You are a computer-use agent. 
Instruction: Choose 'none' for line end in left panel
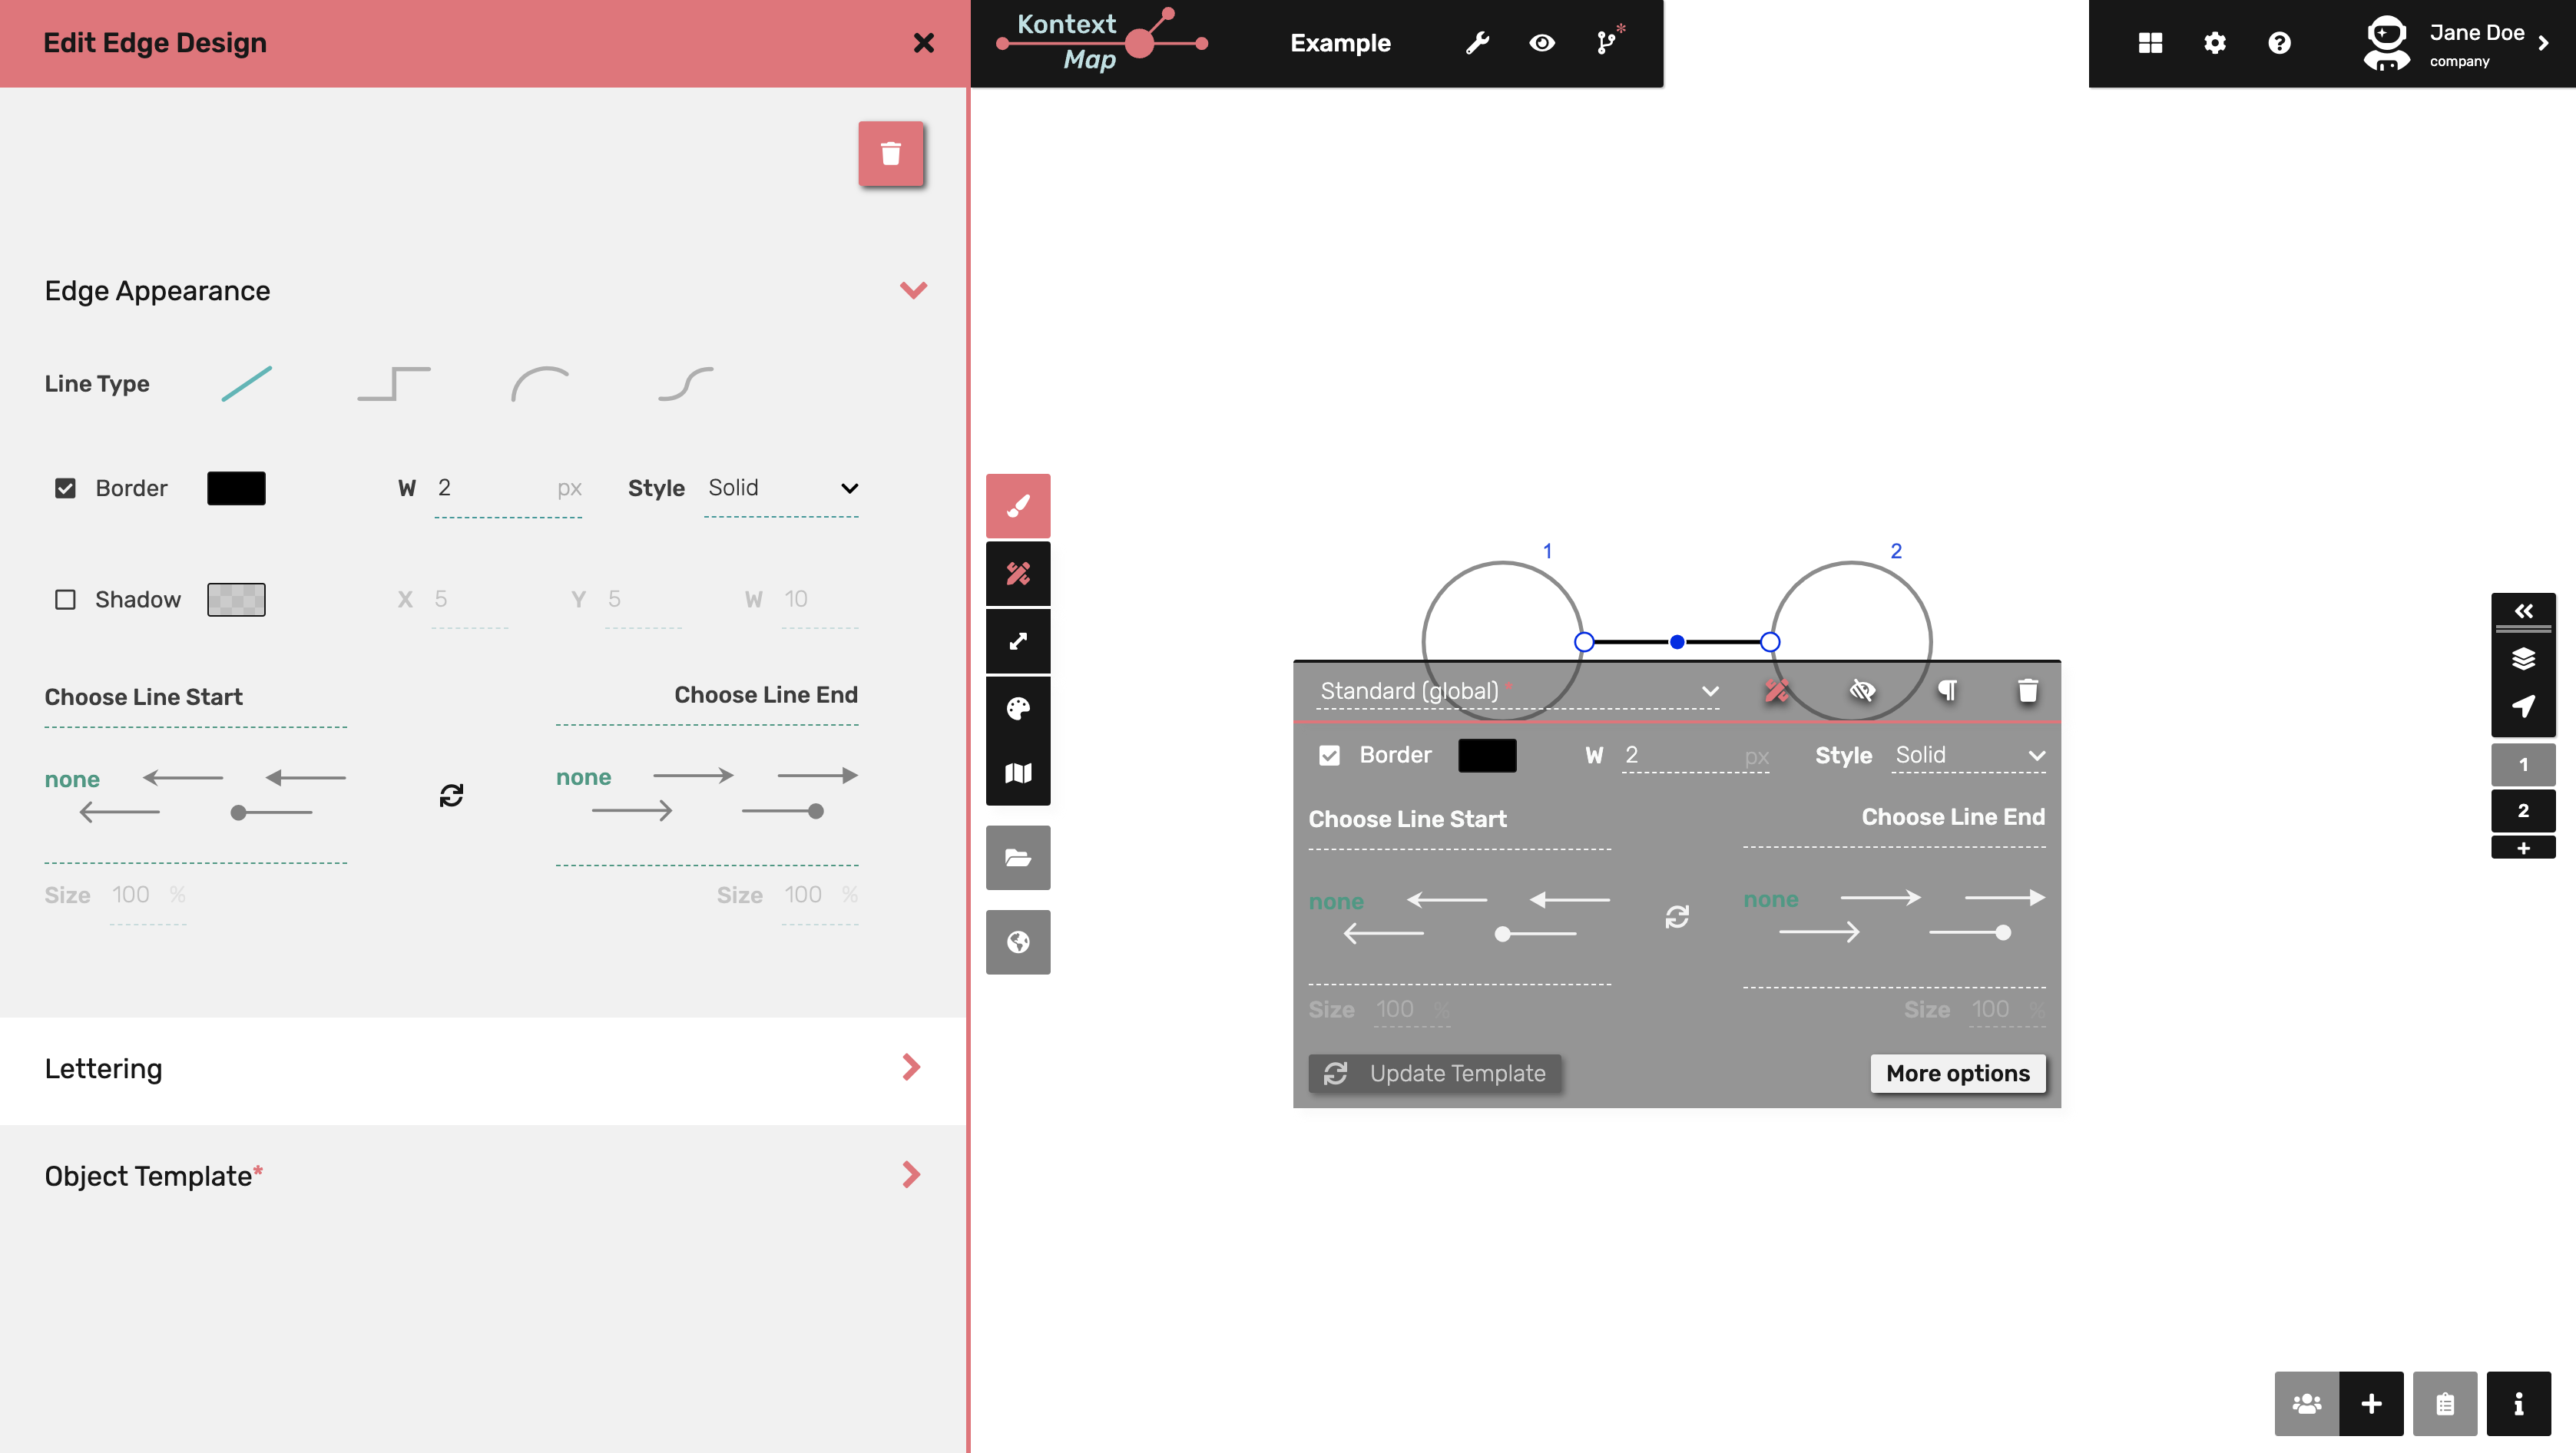click(583, 777)
